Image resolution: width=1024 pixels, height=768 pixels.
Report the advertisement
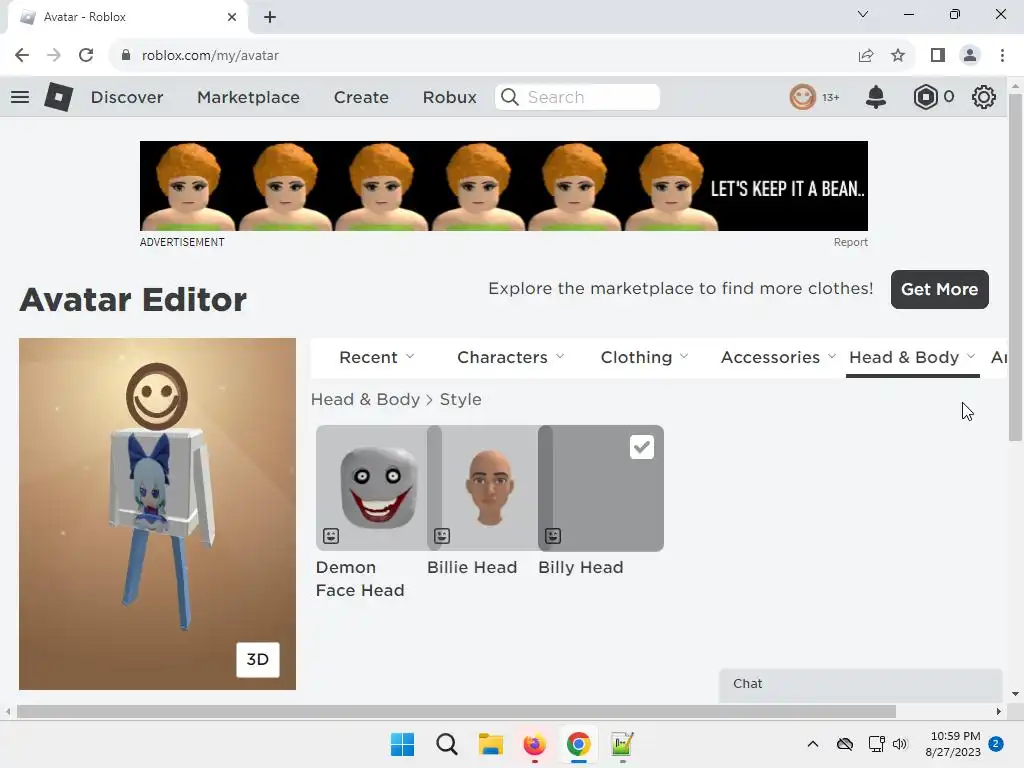(850, 242)
